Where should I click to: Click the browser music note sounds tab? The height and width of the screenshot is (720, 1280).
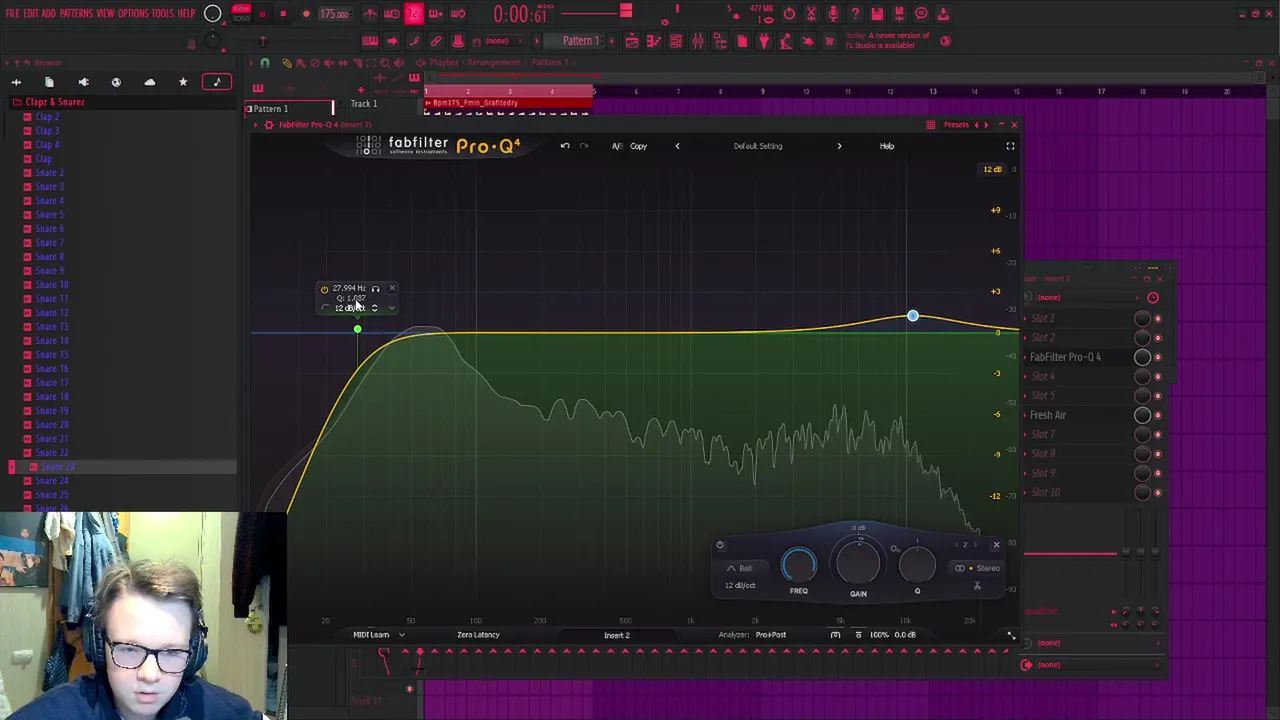click(x=216, y=82)
